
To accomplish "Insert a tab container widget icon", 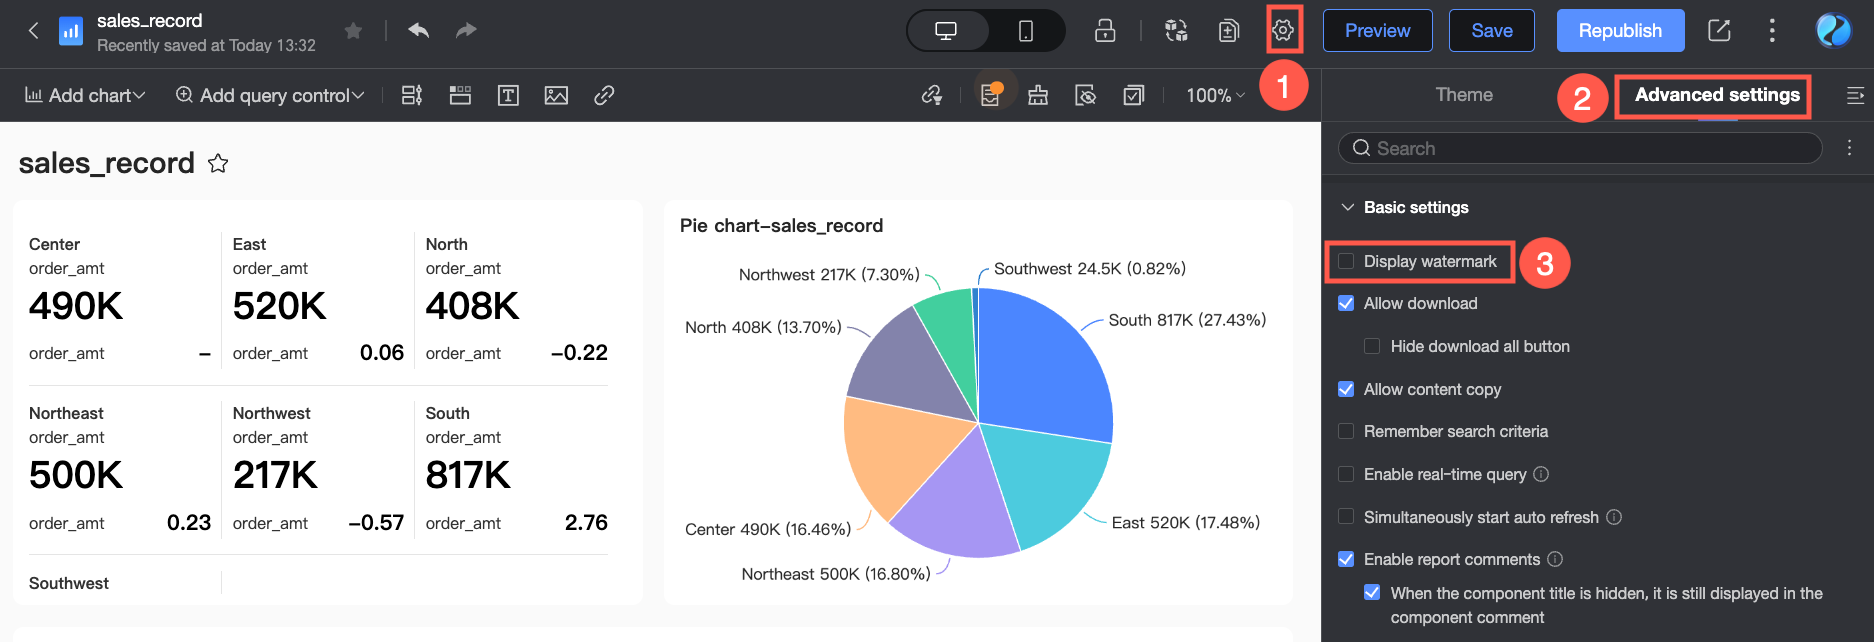I will pyautogui.click(x=460, y=95).
